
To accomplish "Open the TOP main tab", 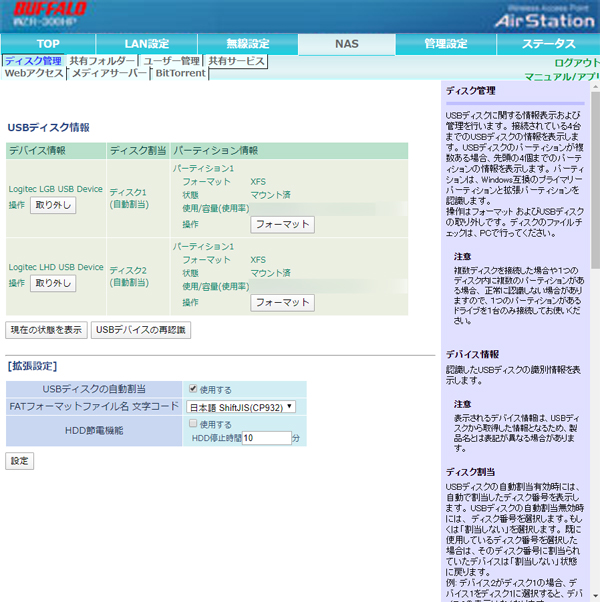I will [48, 44].
